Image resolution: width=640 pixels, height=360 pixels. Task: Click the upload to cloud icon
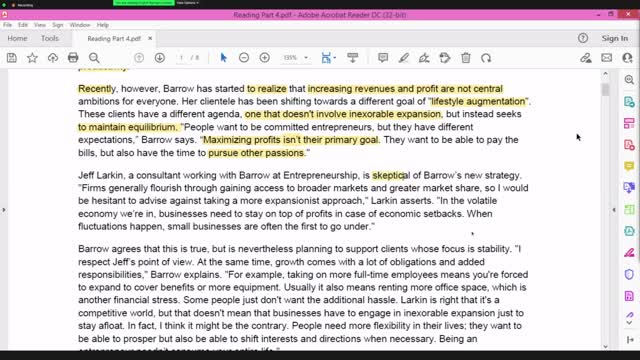point(53,58)
